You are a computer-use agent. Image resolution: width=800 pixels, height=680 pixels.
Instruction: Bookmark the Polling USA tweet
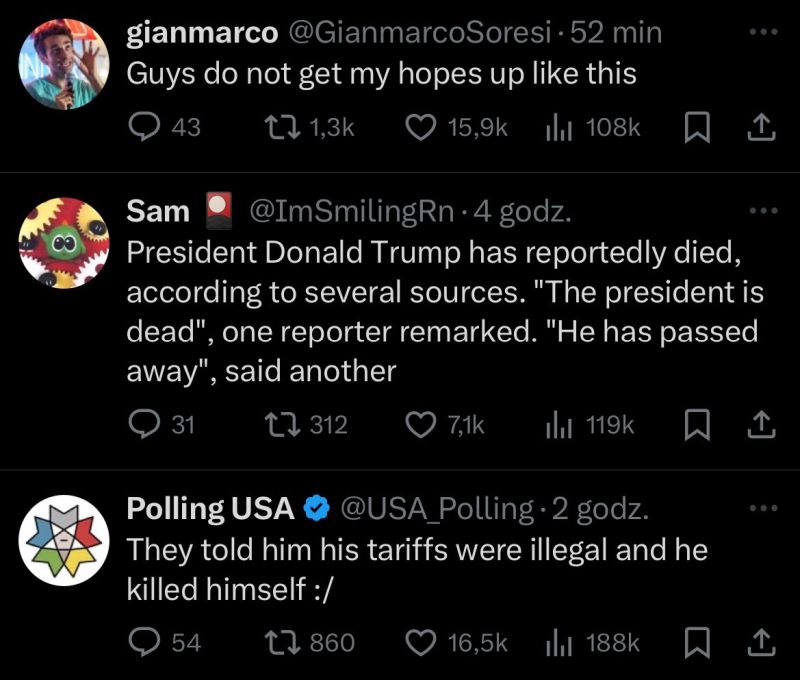pos(697,643)
